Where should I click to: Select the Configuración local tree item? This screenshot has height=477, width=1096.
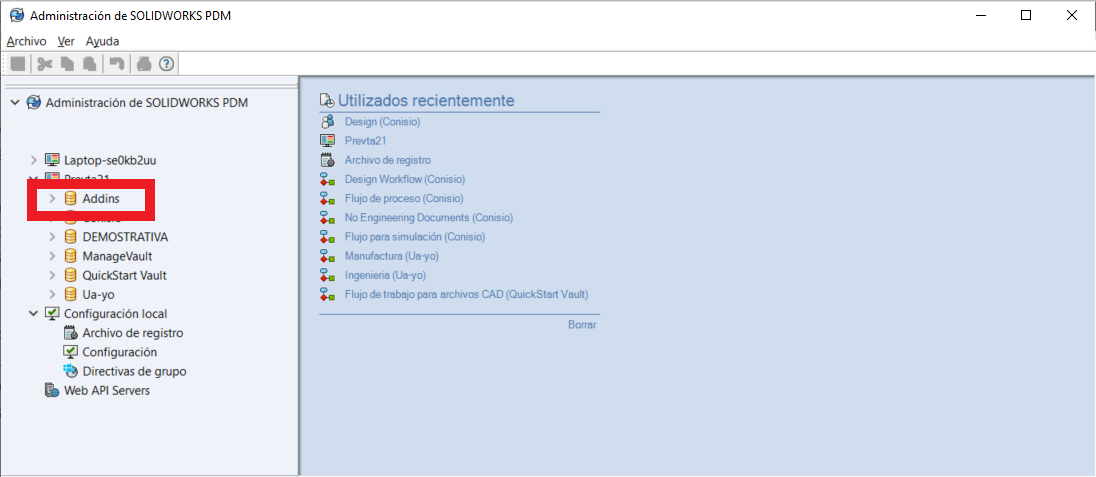(x=115, y=314)
